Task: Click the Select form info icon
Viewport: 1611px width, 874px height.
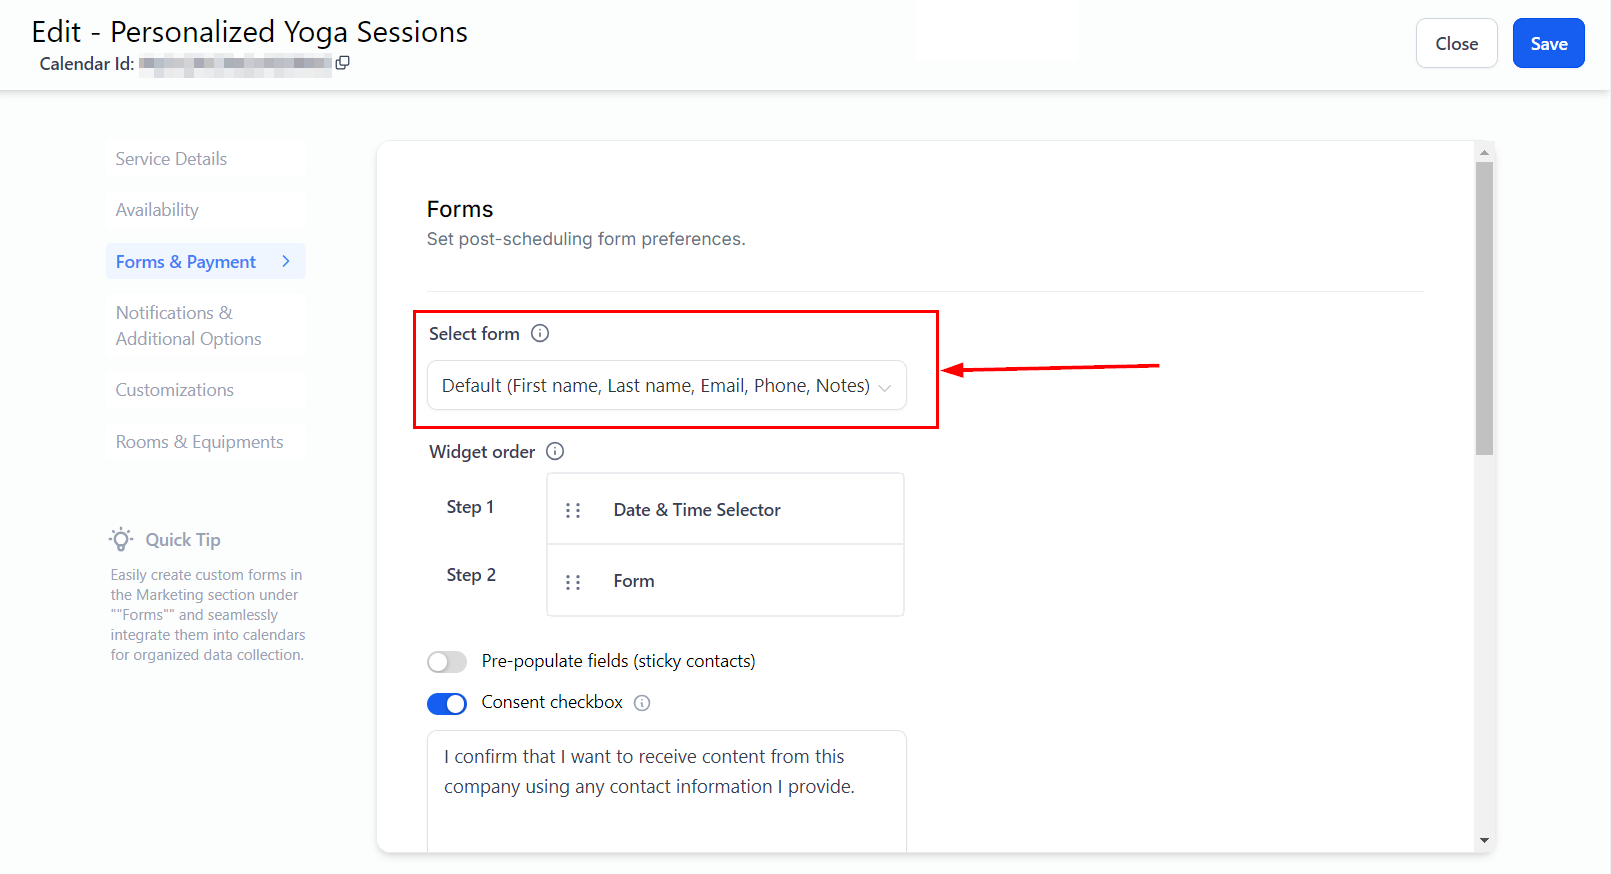Action: (x=540, y=334)
